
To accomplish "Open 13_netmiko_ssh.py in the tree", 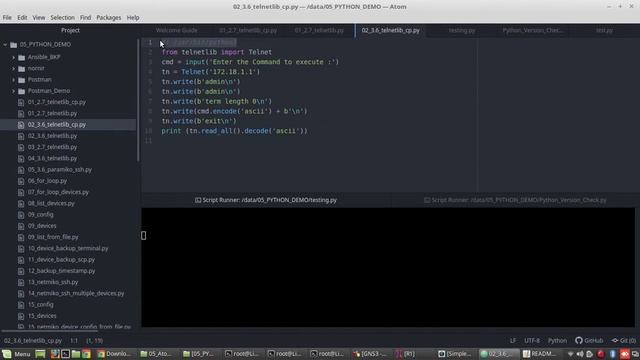I will (53, 282).
